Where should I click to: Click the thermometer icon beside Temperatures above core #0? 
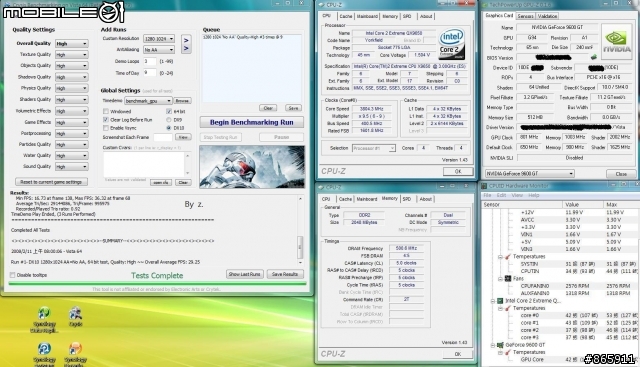coord(508,308)
